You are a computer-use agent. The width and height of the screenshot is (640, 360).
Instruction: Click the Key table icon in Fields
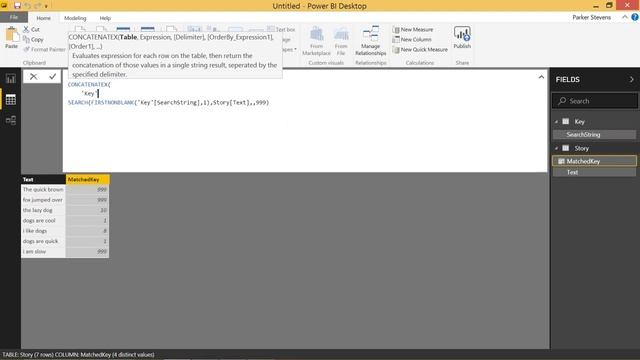(x=566, y=121)
